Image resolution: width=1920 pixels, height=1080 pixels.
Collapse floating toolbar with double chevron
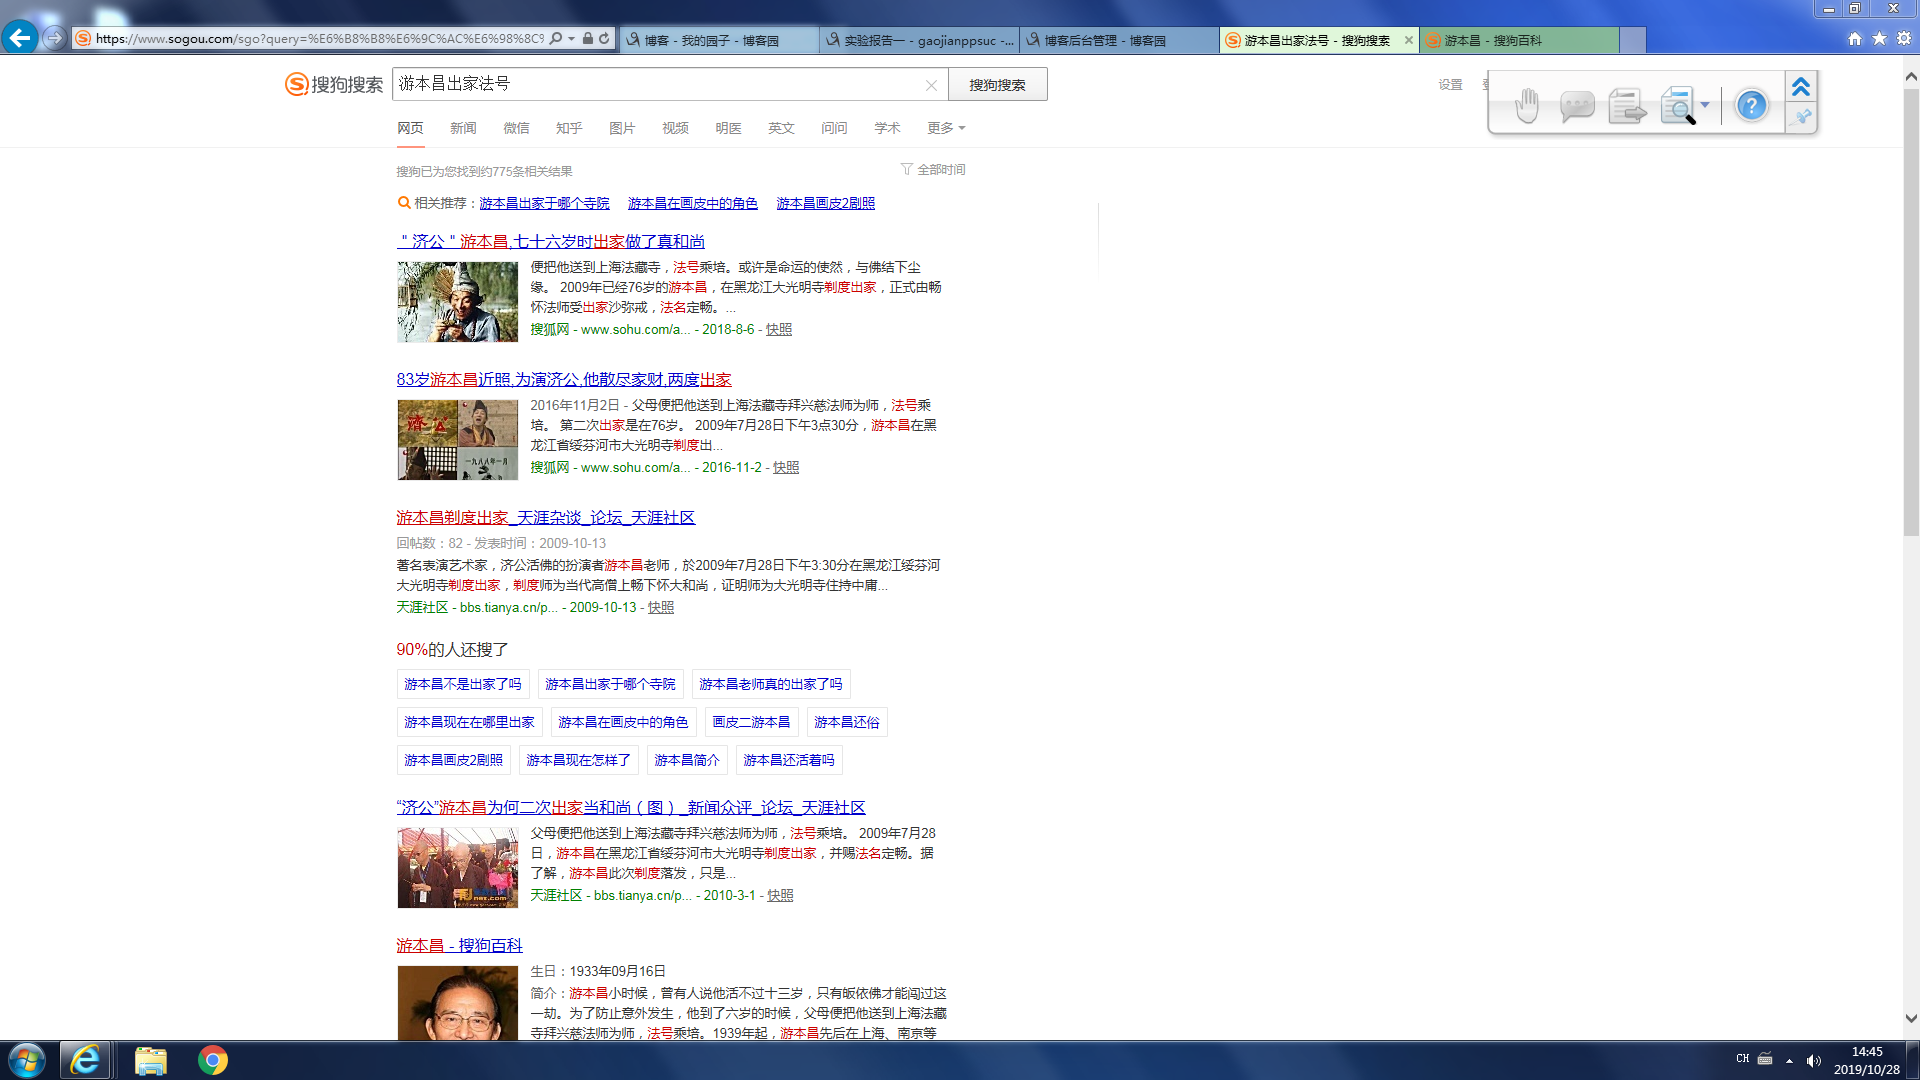[1801, 87]
